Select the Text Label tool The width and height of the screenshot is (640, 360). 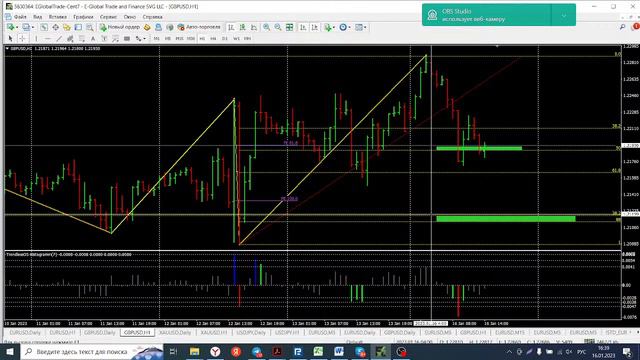point(104,38)
